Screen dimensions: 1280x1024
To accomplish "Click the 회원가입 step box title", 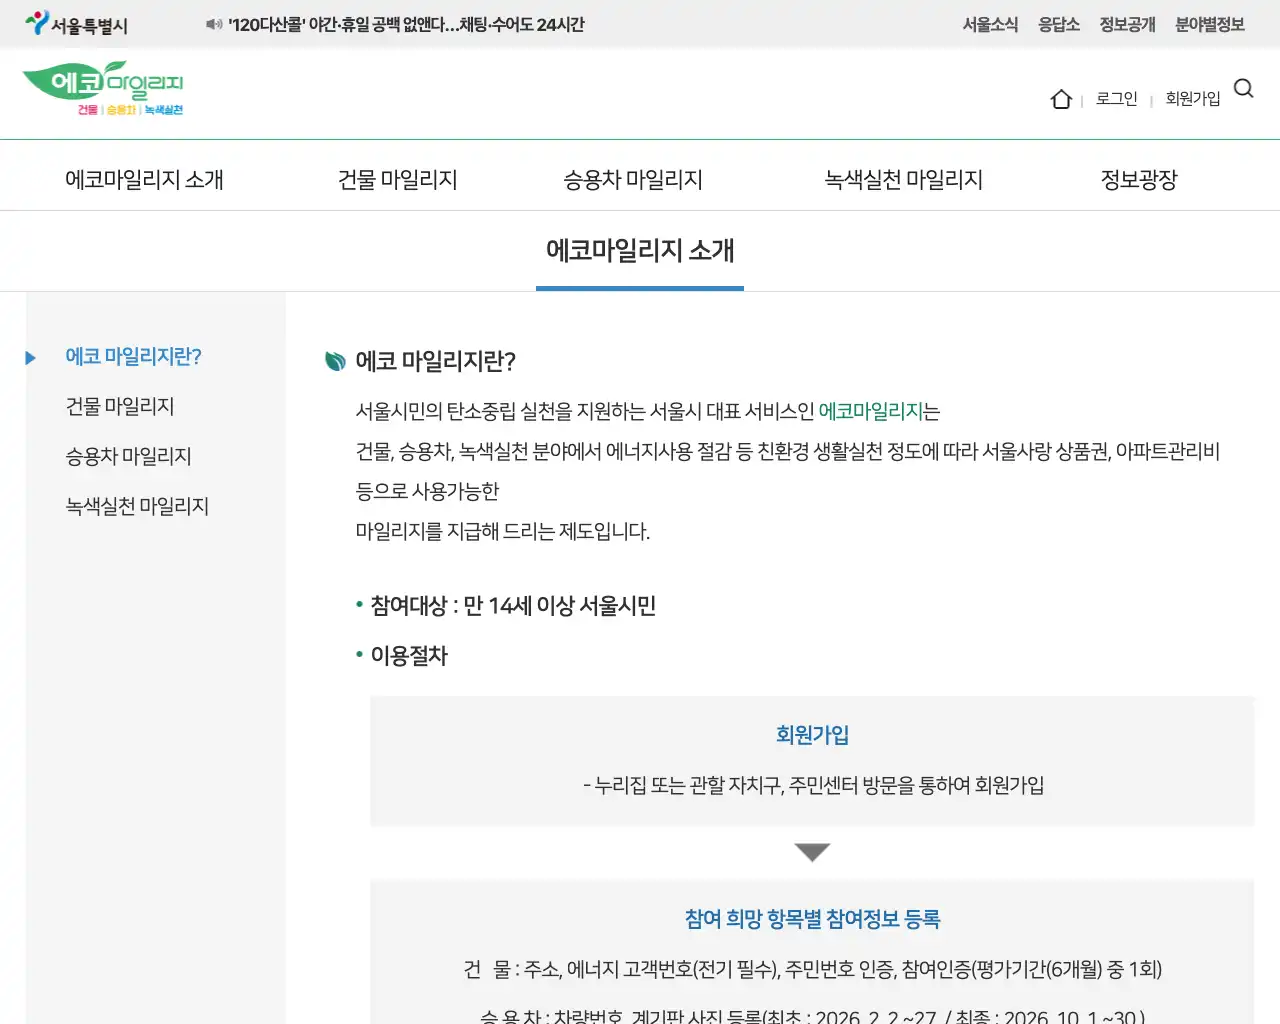I will pos(812,735).
